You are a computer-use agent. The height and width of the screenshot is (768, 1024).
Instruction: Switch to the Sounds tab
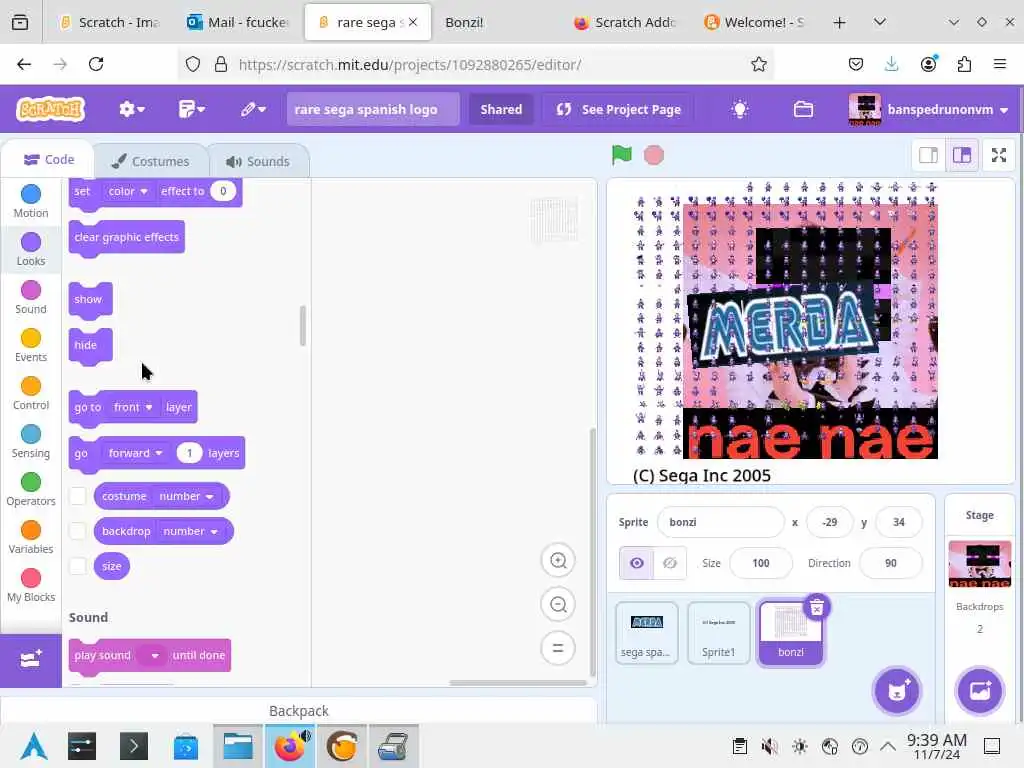click(x=258, y=161)
